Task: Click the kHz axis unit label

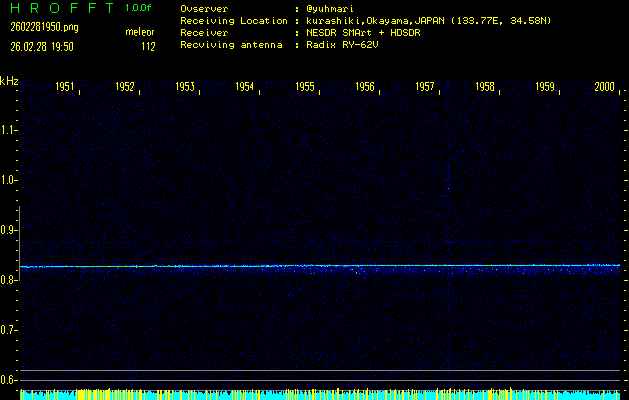Action: [9, 80]
